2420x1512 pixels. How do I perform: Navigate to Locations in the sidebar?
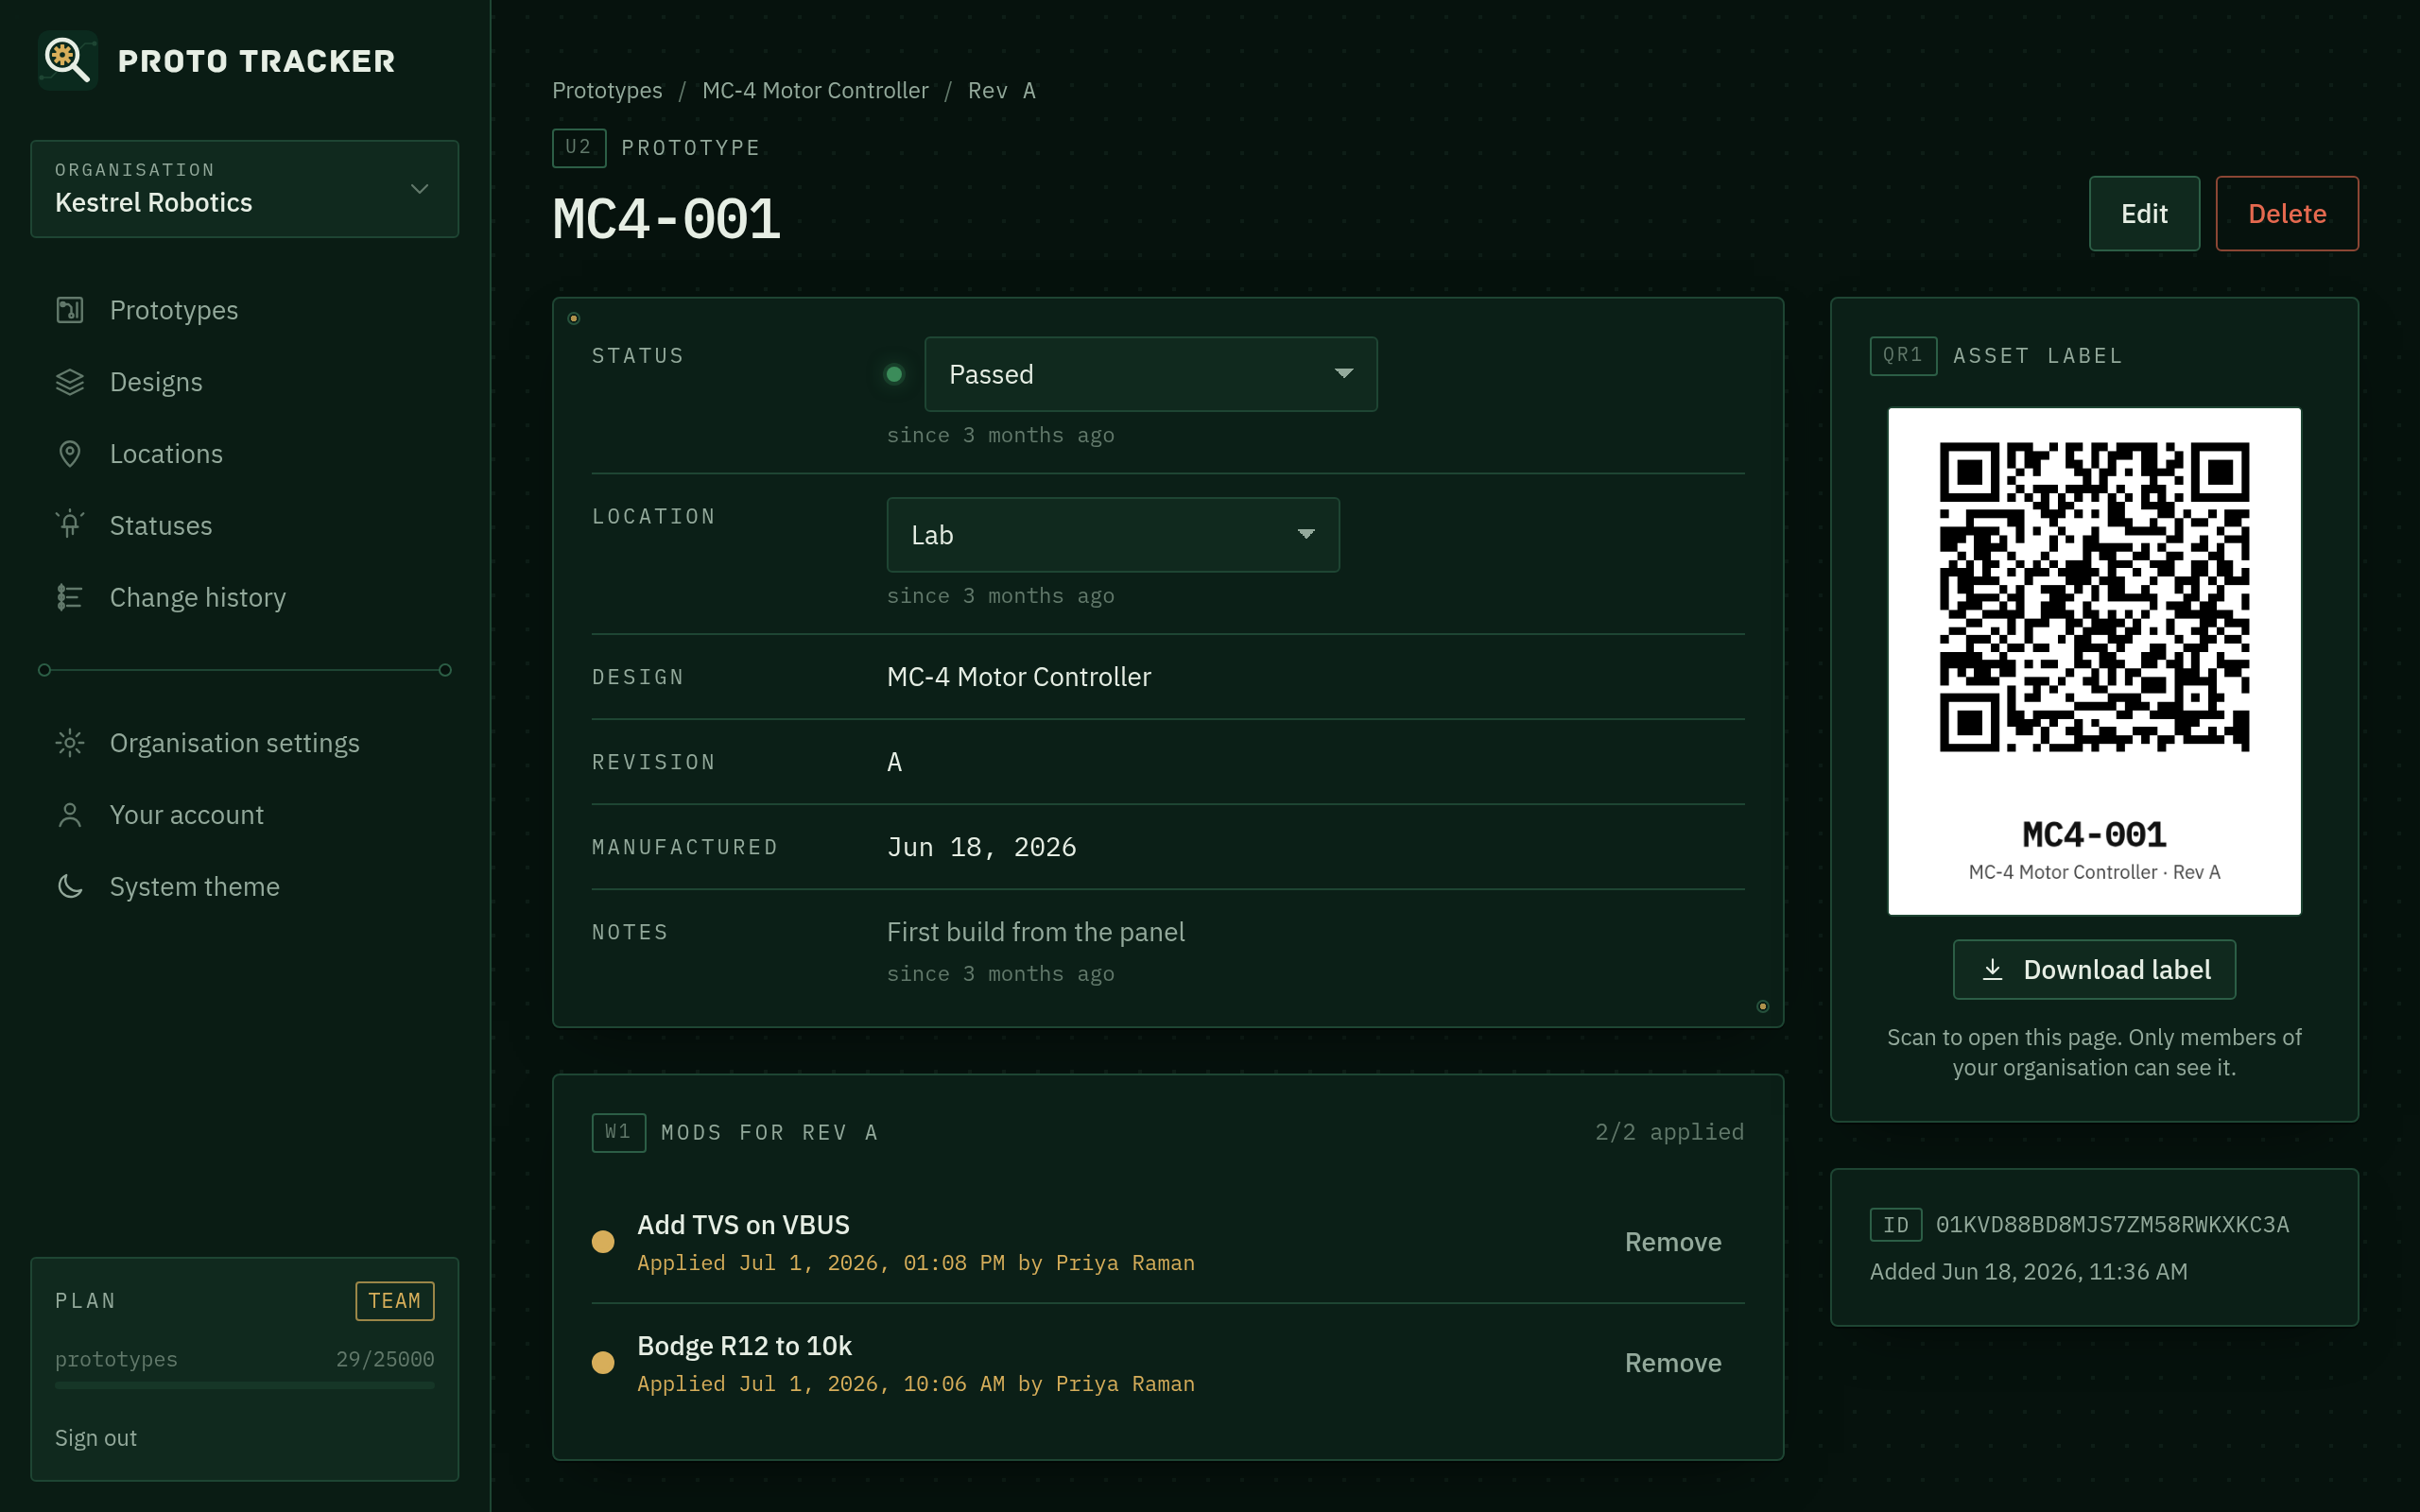[x=245, y=454]
